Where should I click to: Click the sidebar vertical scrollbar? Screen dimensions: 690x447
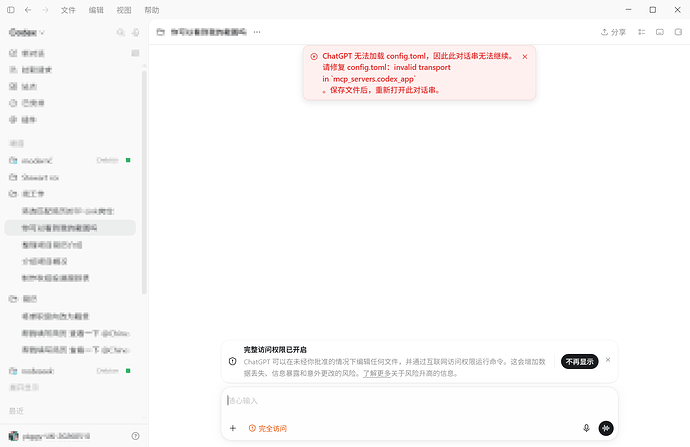tap(144, 183)
